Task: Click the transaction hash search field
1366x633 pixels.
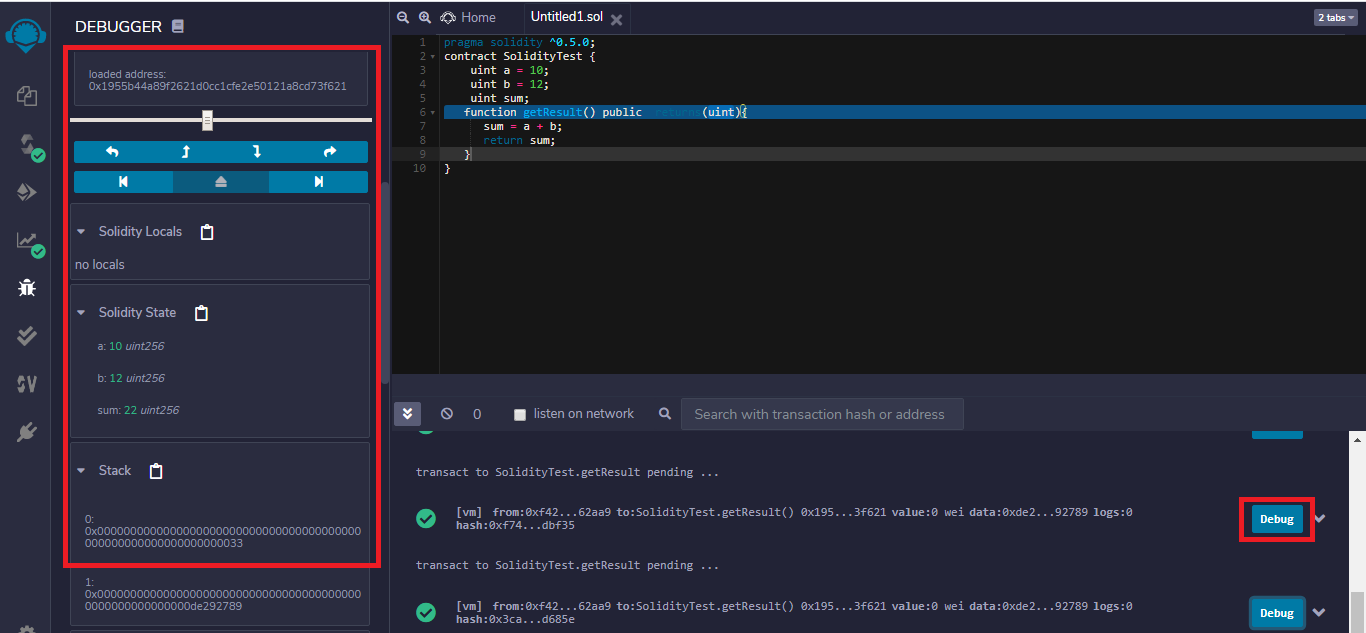Action: (821, 414)
